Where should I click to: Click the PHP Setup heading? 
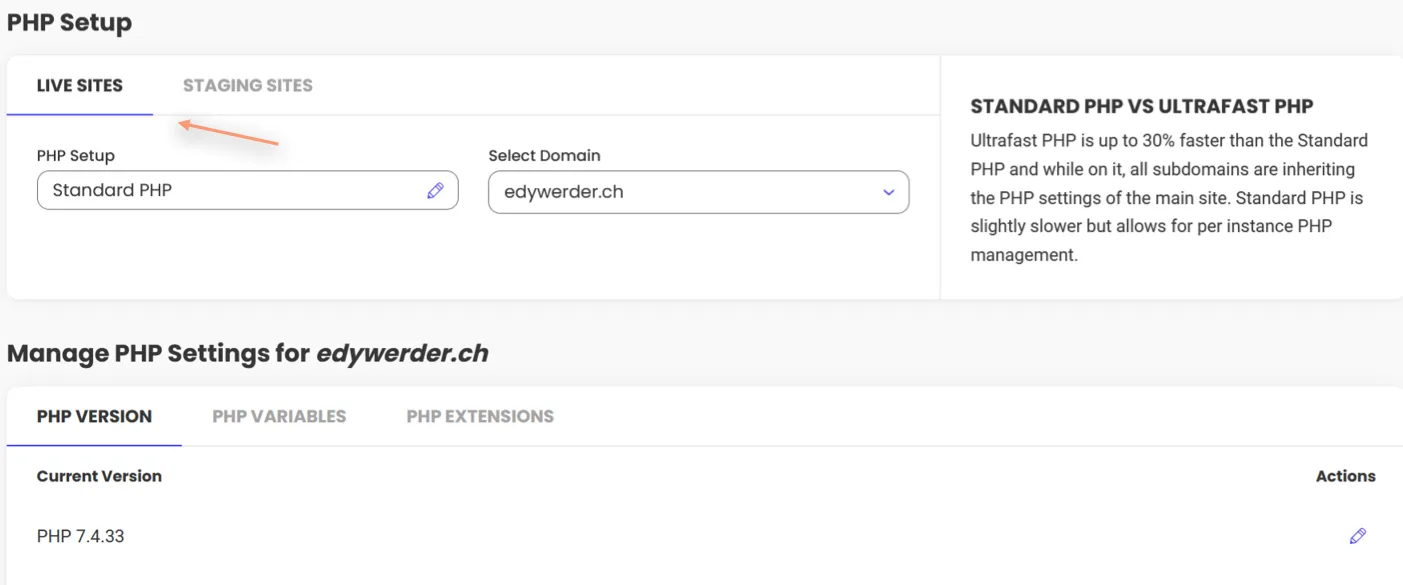(x=69, y=22)
